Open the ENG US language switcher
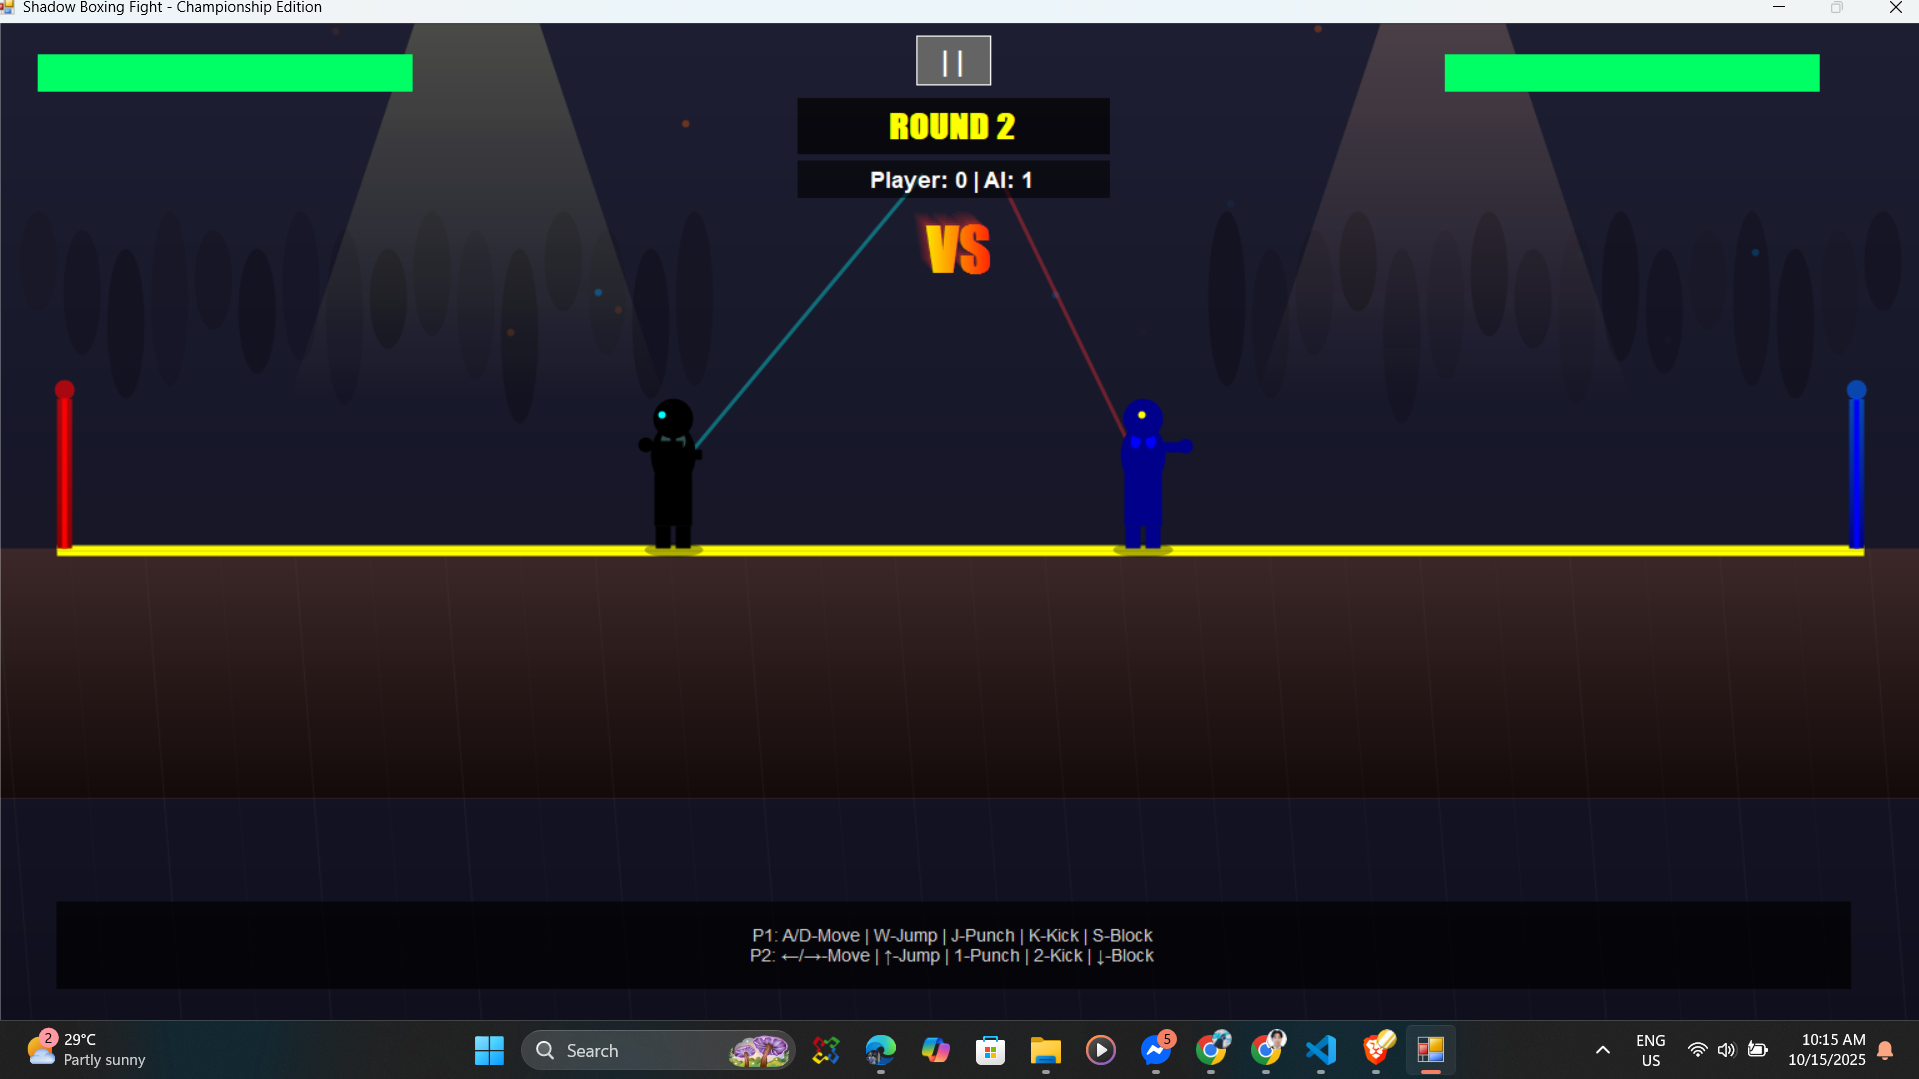Screen dimensions: 1919x1079 point(1650,1050)
